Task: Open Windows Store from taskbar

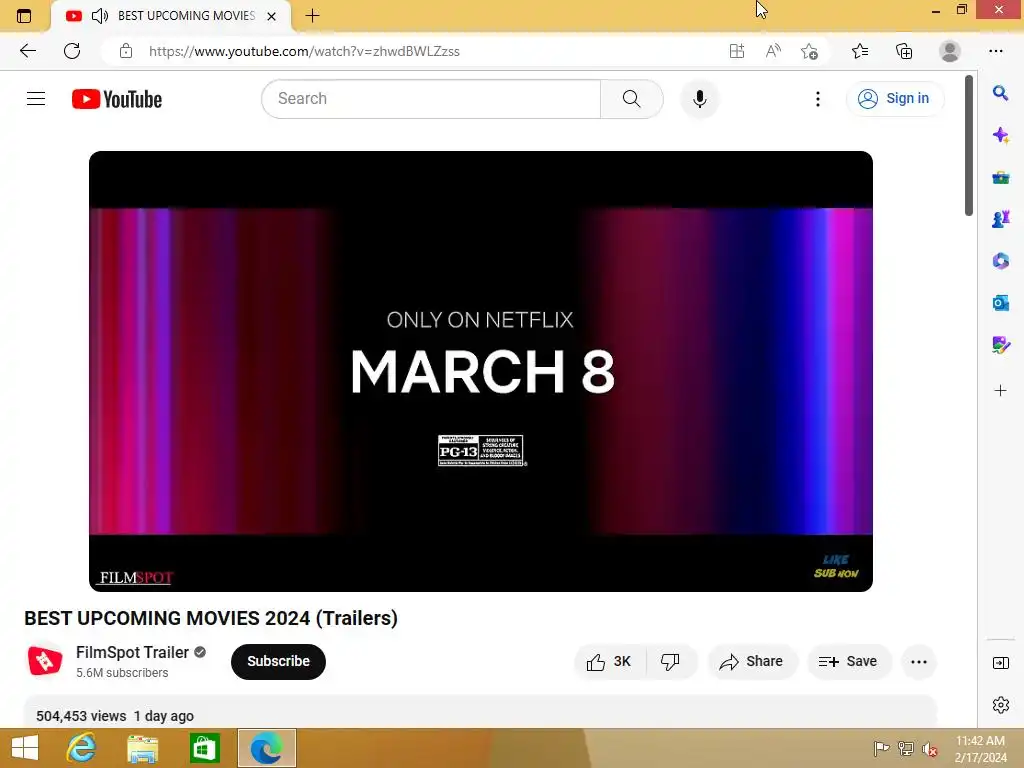Action: click(204, 748)
